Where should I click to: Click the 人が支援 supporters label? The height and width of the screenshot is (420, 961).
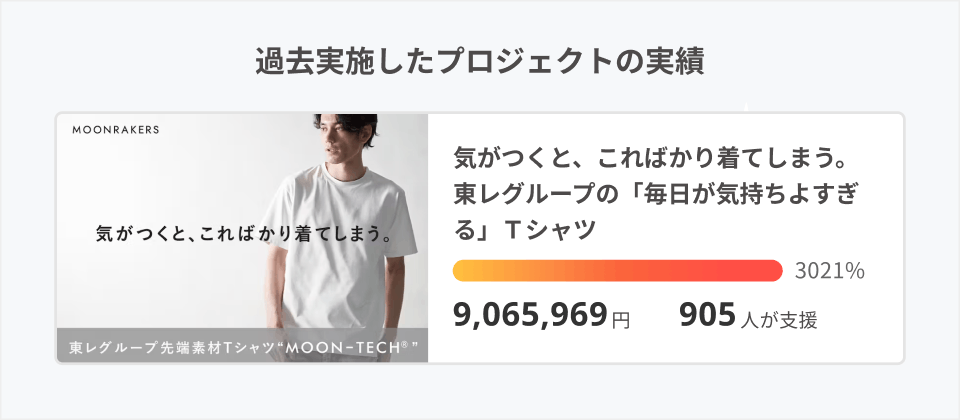(779, 320)
